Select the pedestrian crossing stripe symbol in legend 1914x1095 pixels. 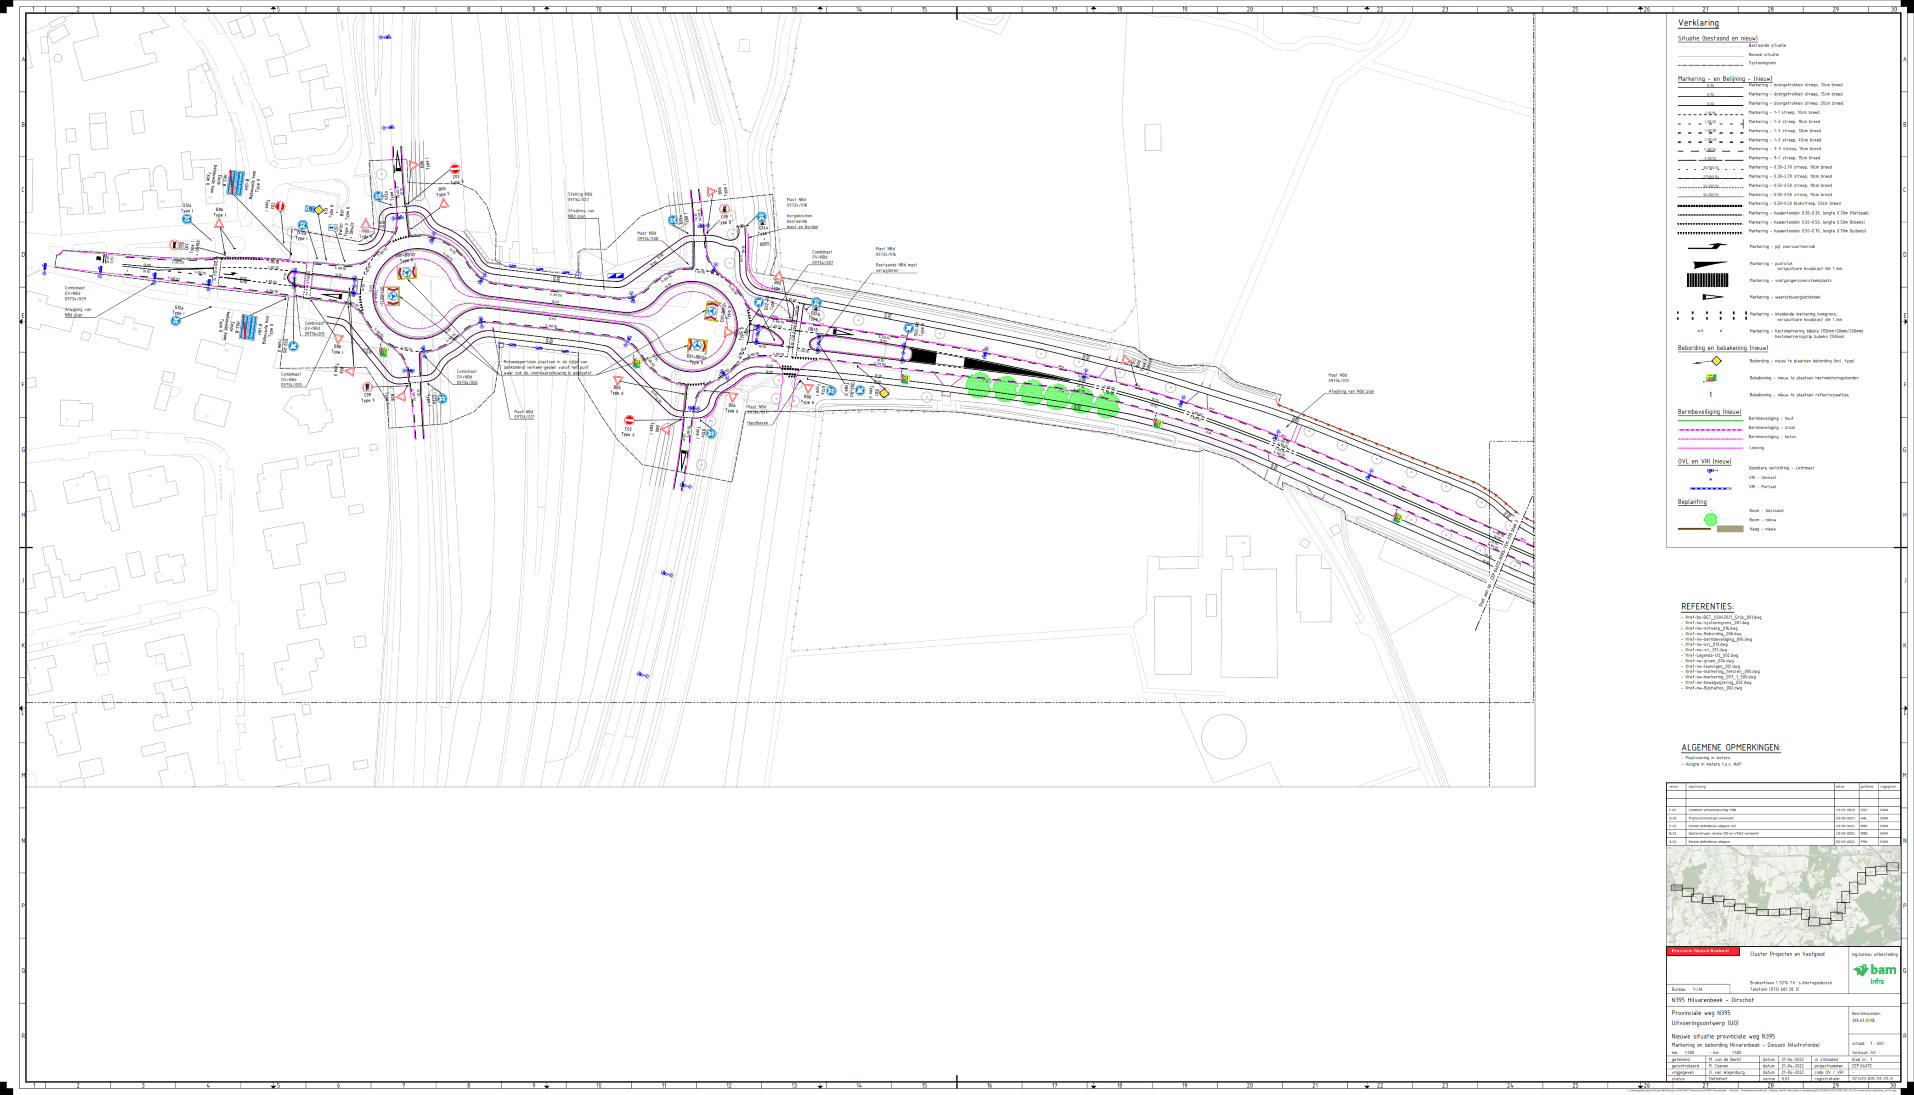click(1707, 280)
